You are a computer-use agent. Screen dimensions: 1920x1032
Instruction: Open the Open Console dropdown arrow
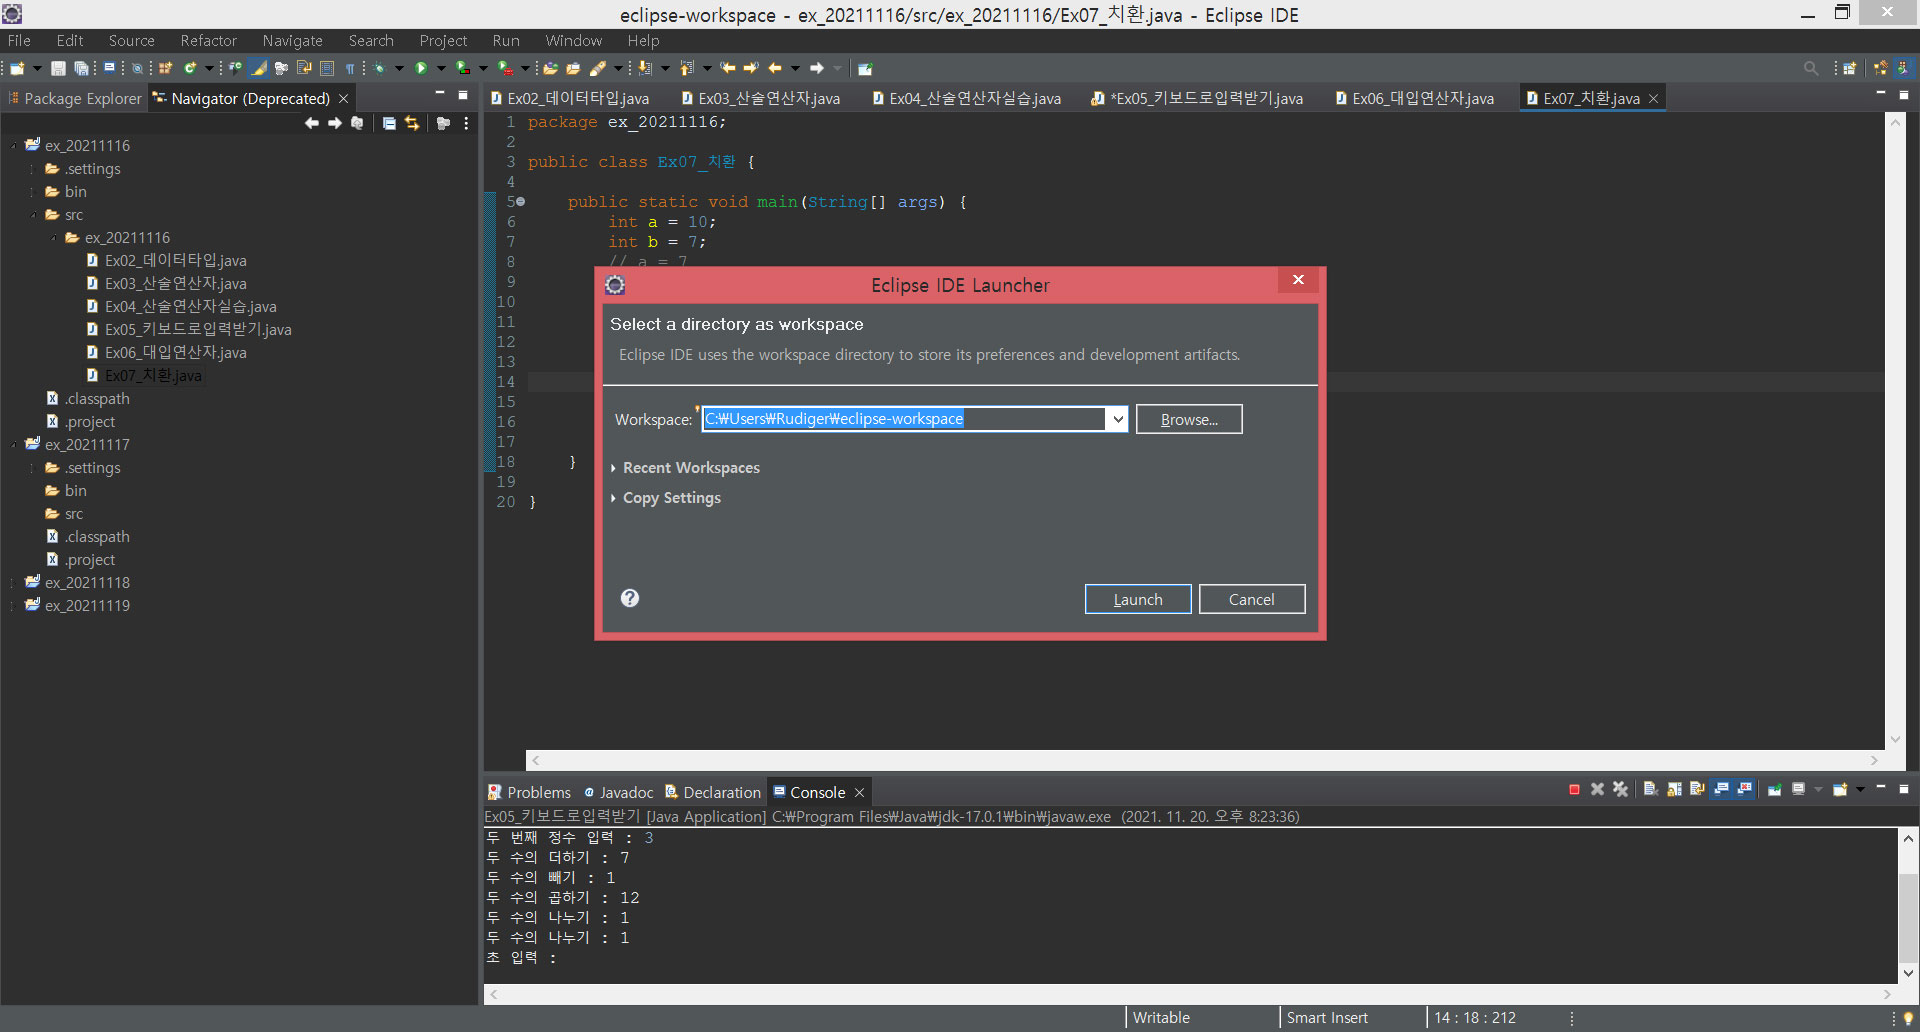[1860, 790]
